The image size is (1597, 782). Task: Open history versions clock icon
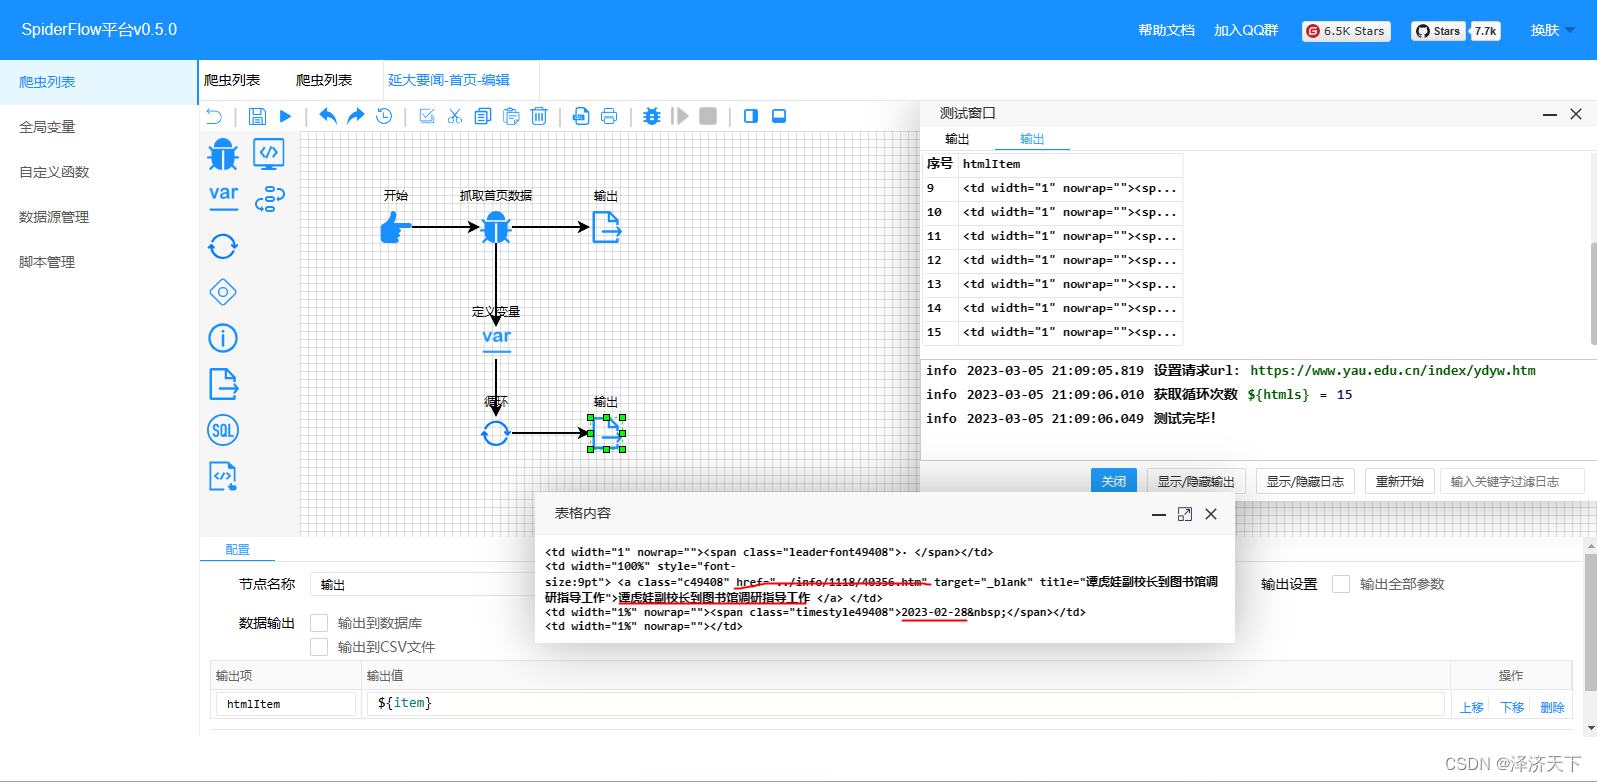tap(384, 116)
